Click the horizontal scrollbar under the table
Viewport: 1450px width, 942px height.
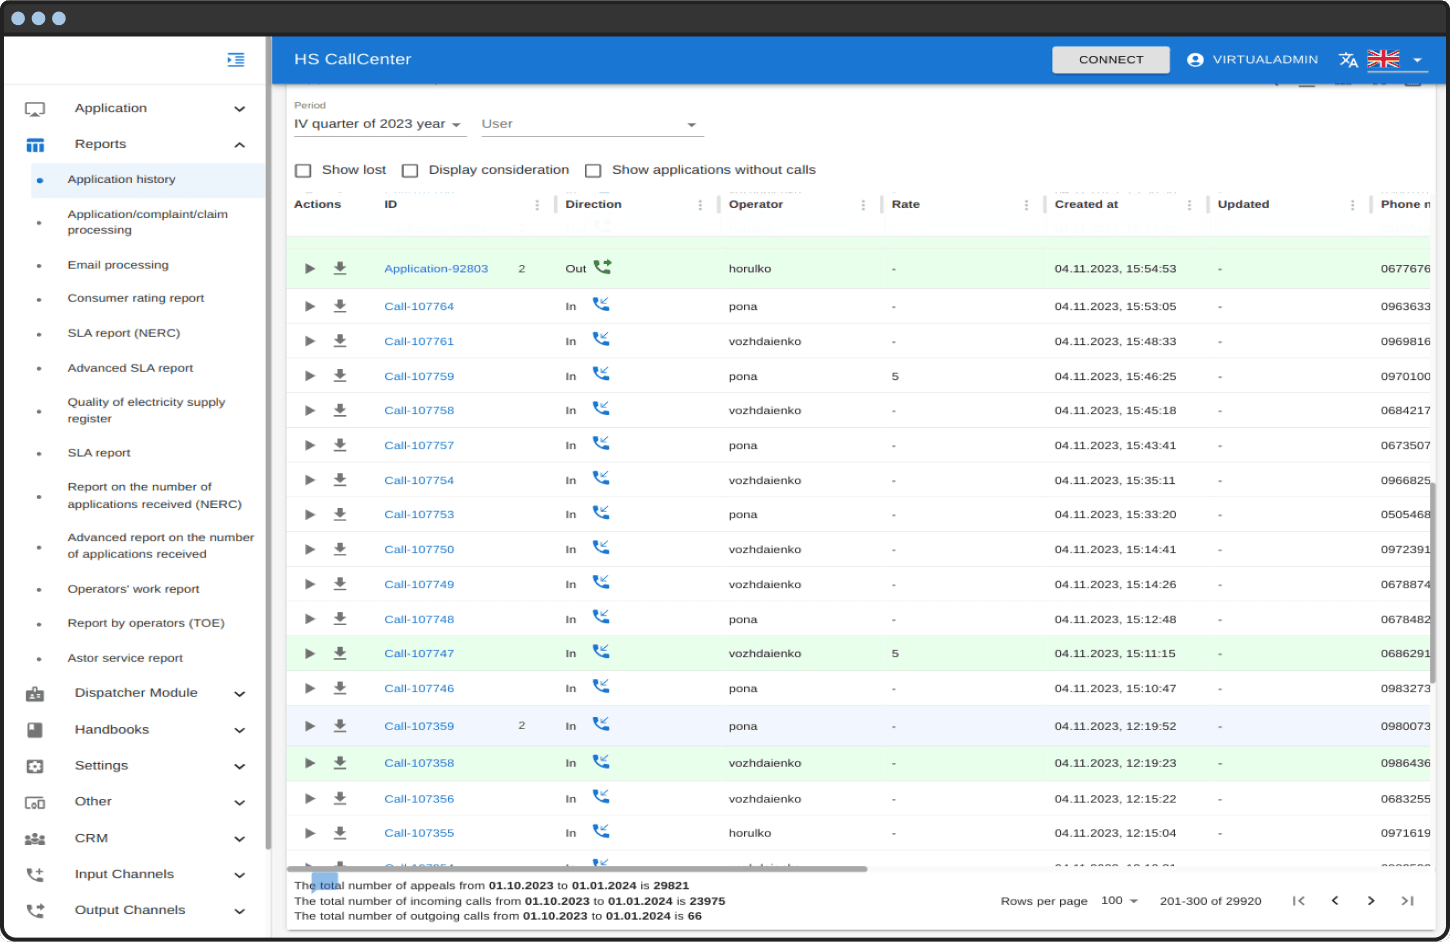coord(577,869)
